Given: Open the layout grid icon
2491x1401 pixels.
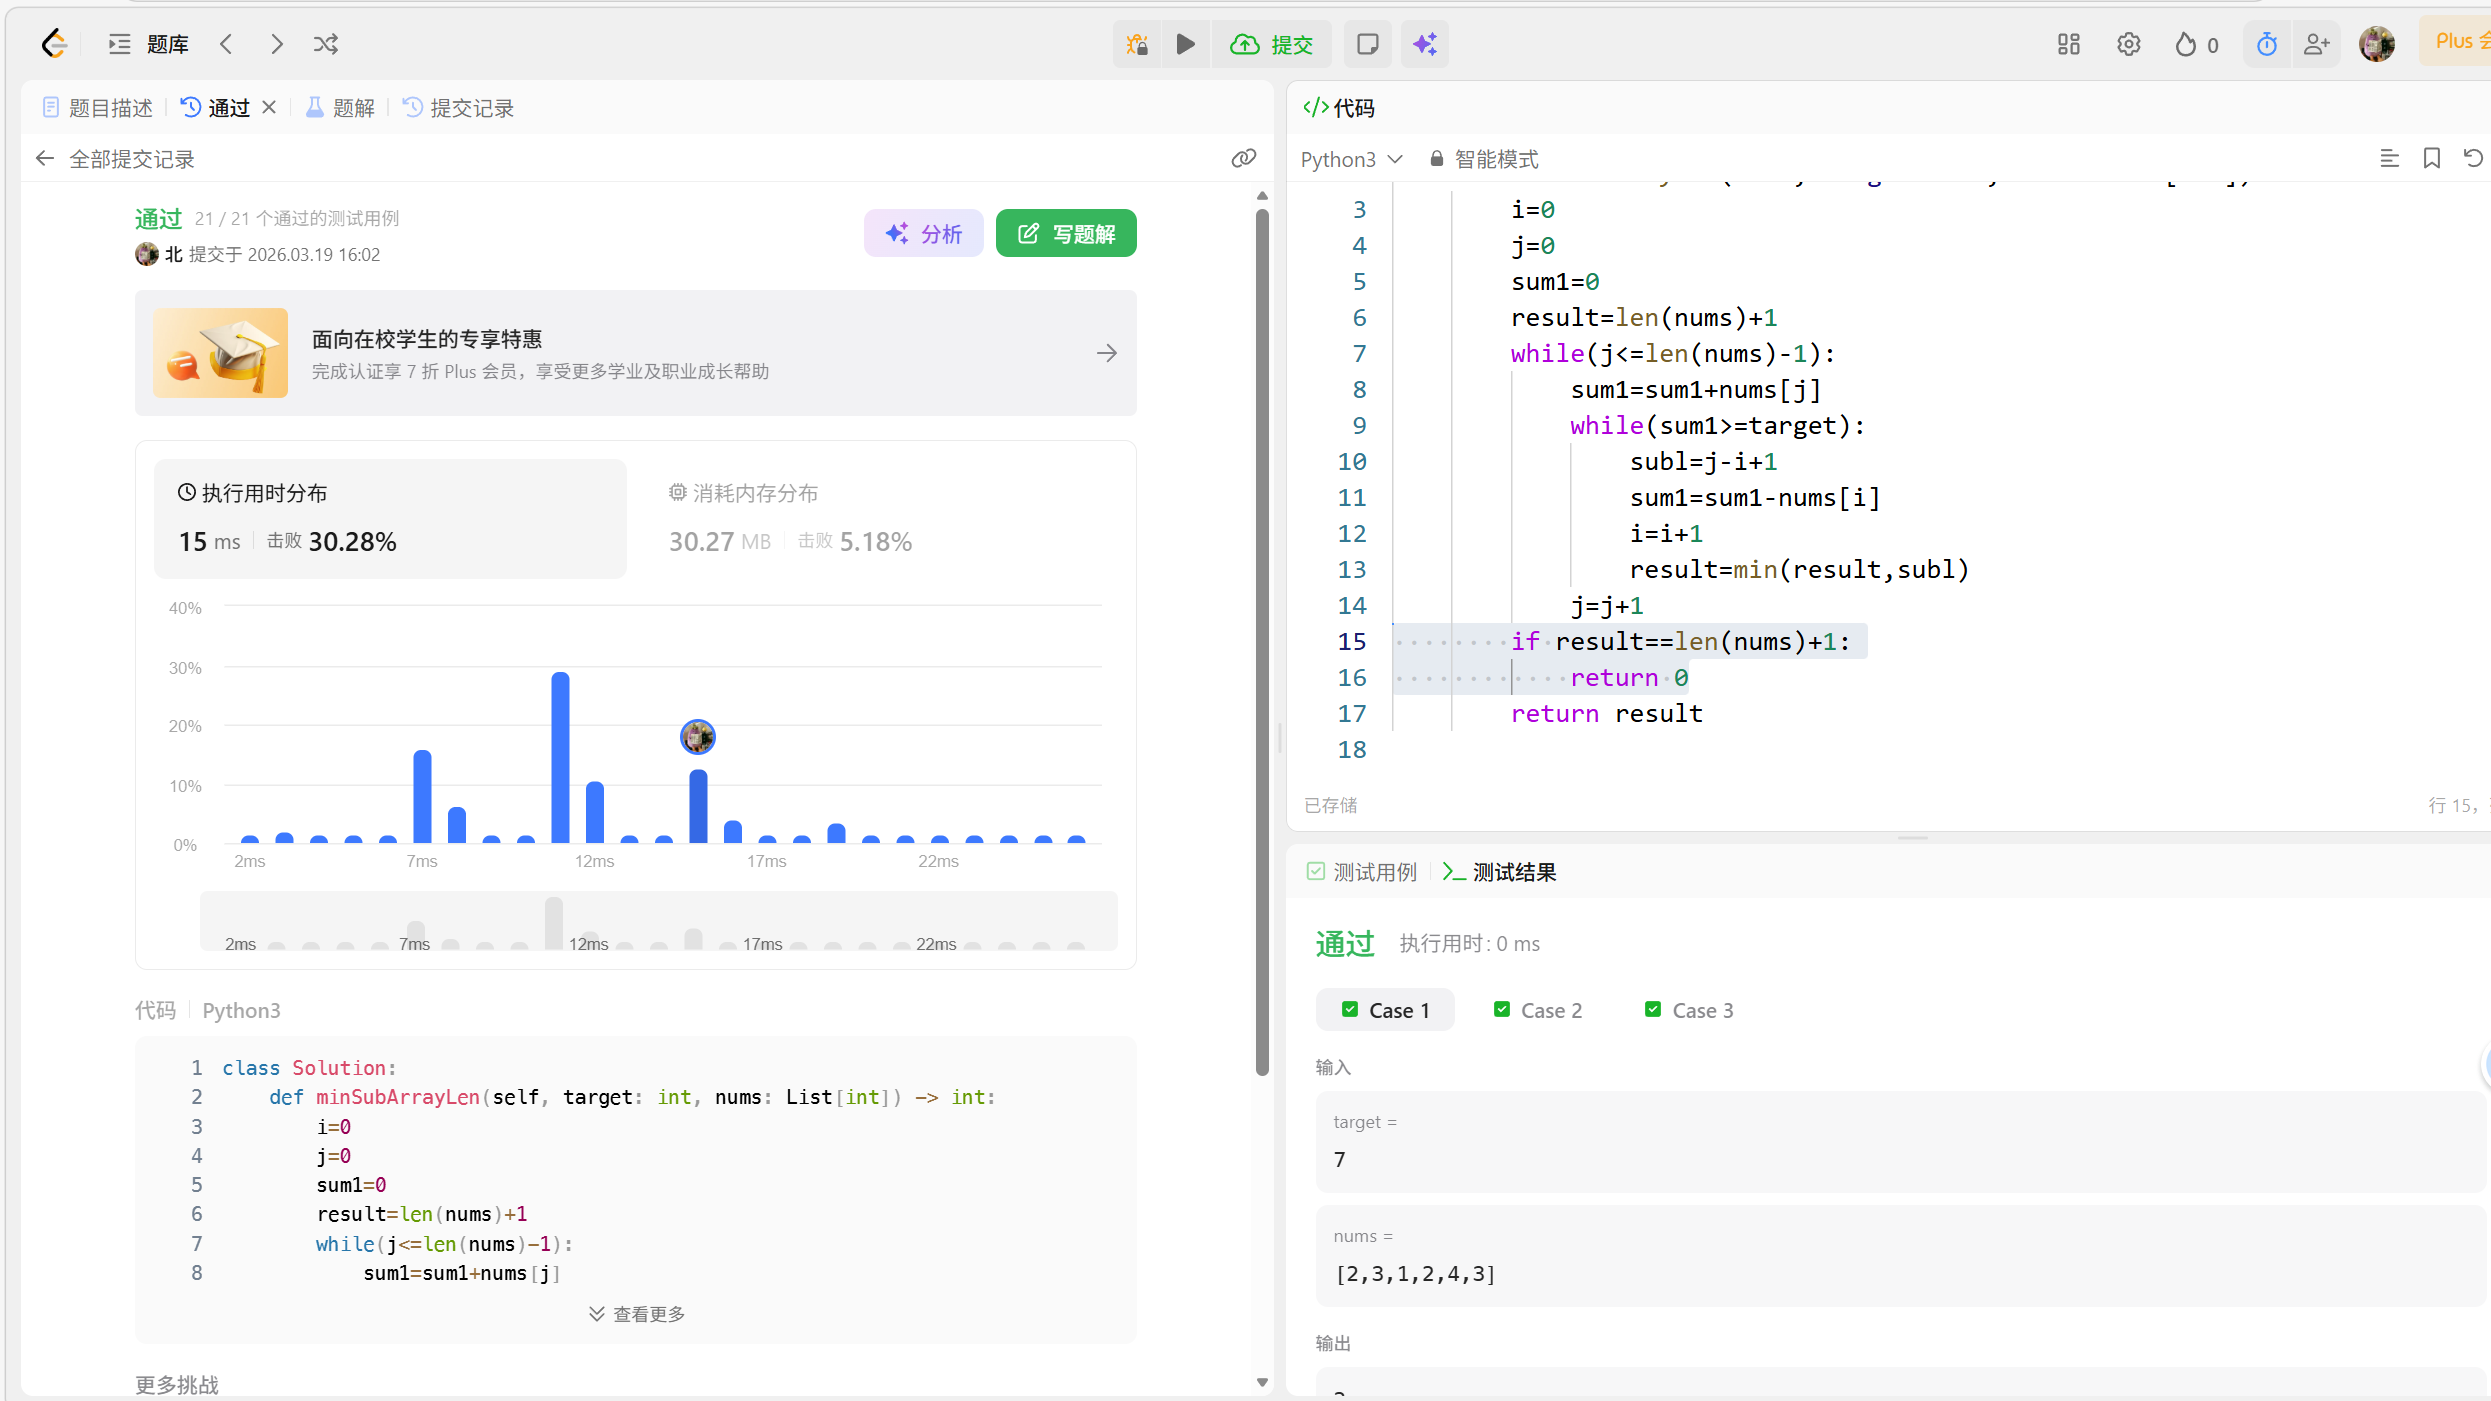Looking at the screenshot, I should click(x=2068, y=44).
